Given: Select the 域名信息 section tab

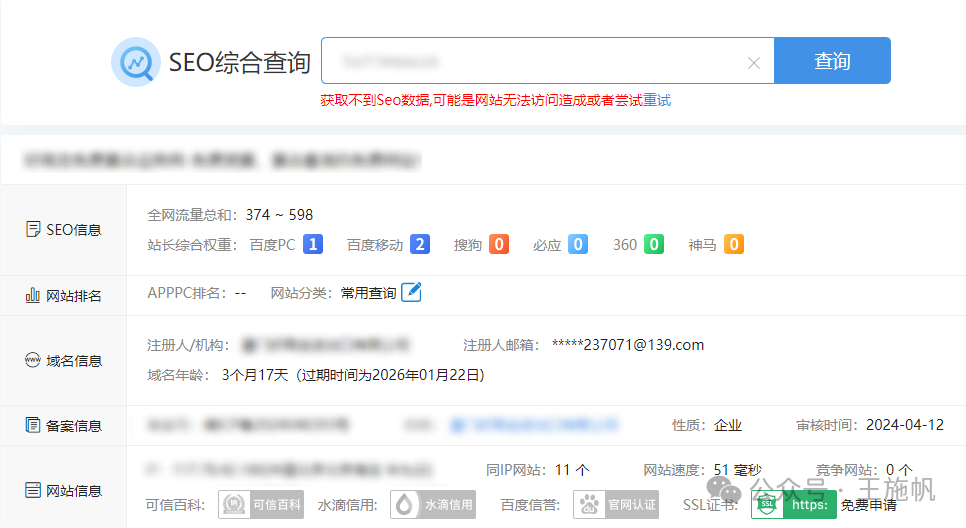Looking at the screenshot, I should pos(63,360).
